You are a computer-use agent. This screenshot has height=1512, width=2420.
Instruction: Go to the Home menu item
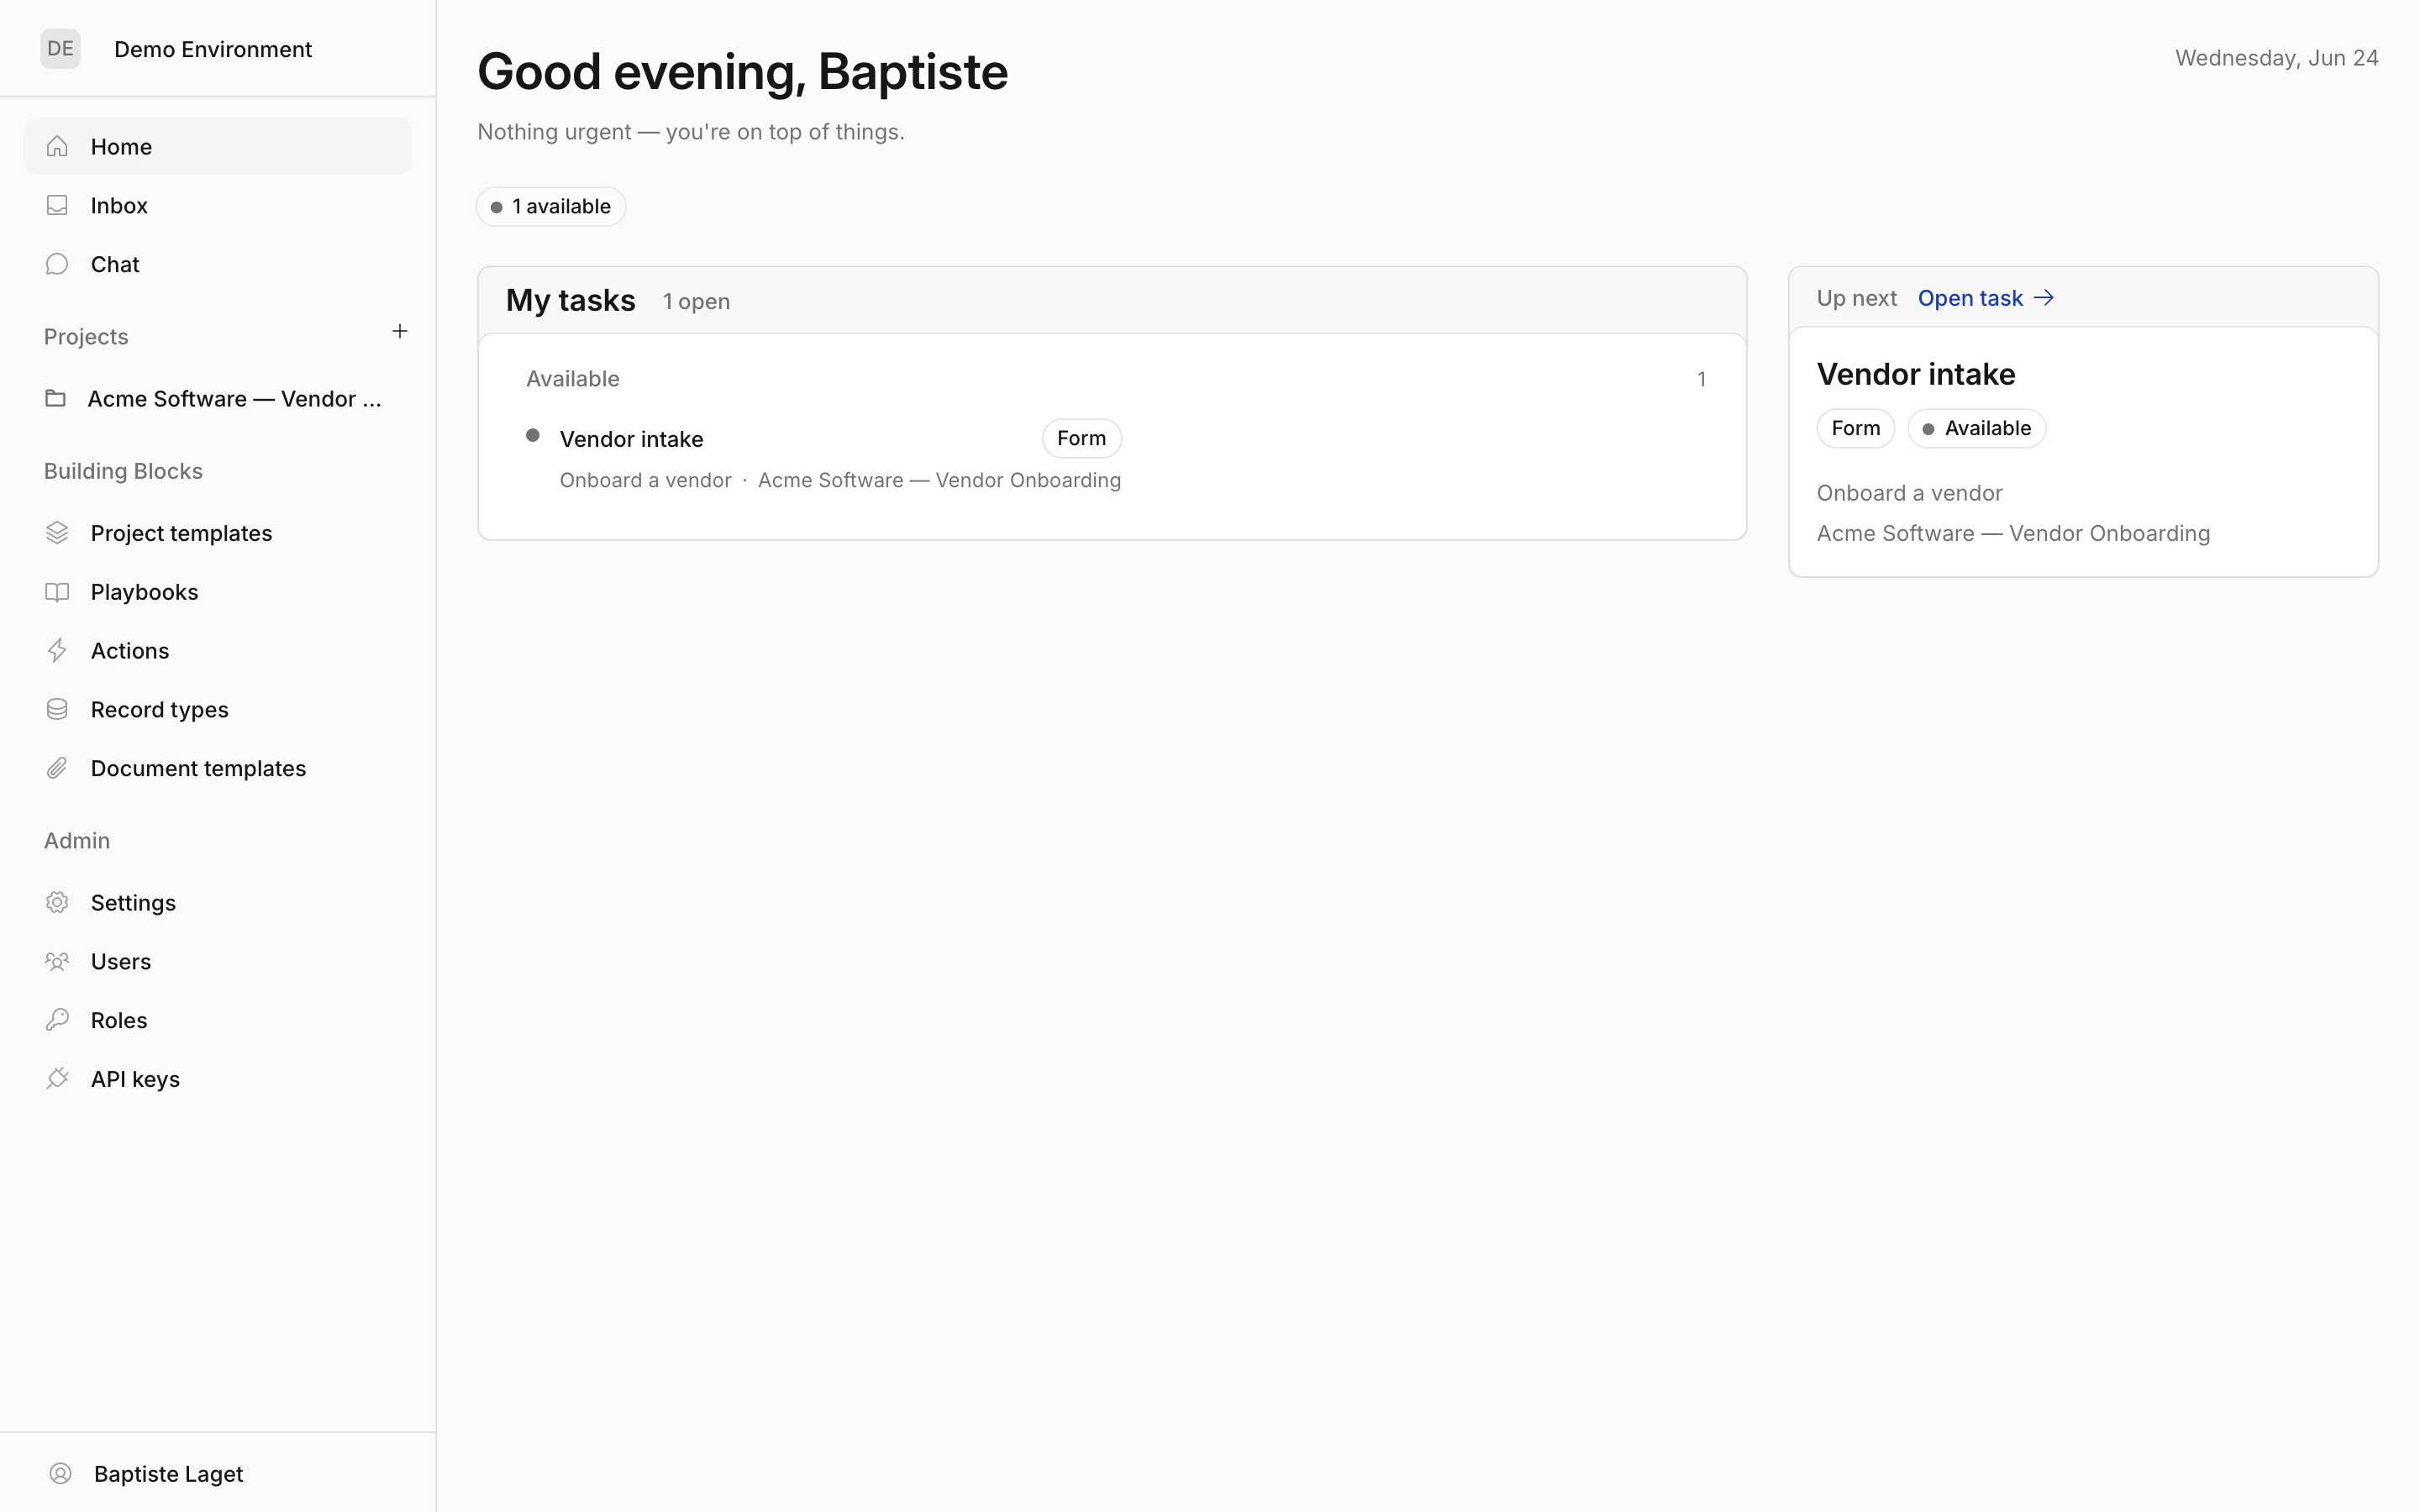tap(217, 146)
